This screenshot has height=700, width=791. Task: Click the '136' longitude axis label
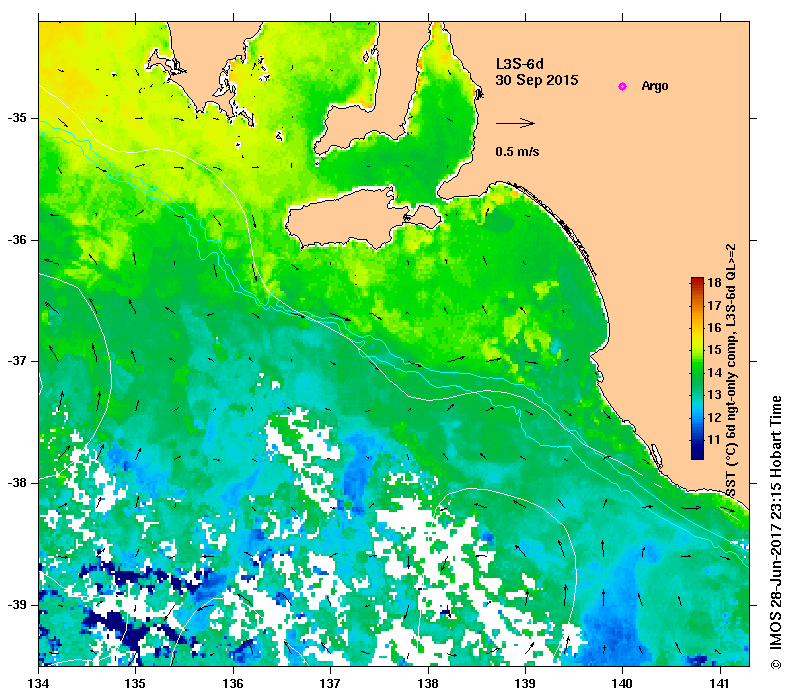233,684
